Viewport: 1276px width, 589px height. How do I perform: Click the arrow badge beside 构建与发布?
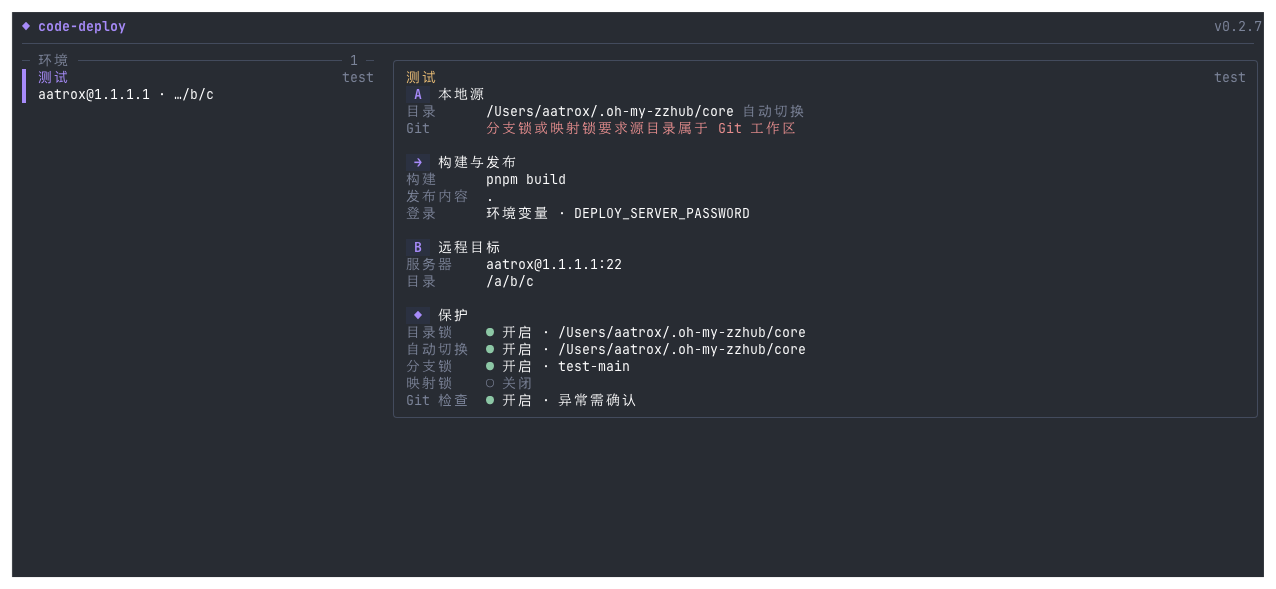(418, 162)
